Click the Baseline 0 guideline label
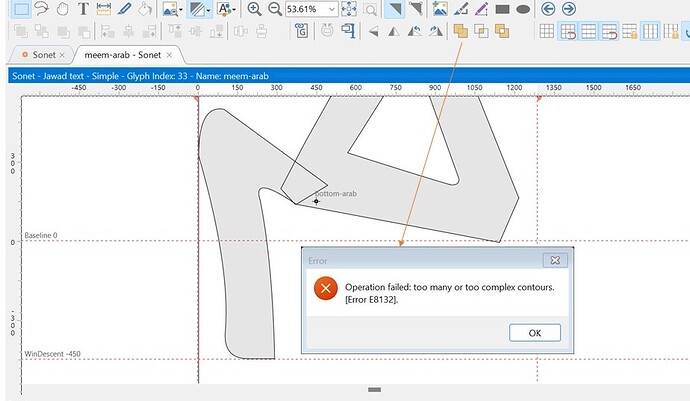This screenshot has width=690, height=401. point(40,235)
